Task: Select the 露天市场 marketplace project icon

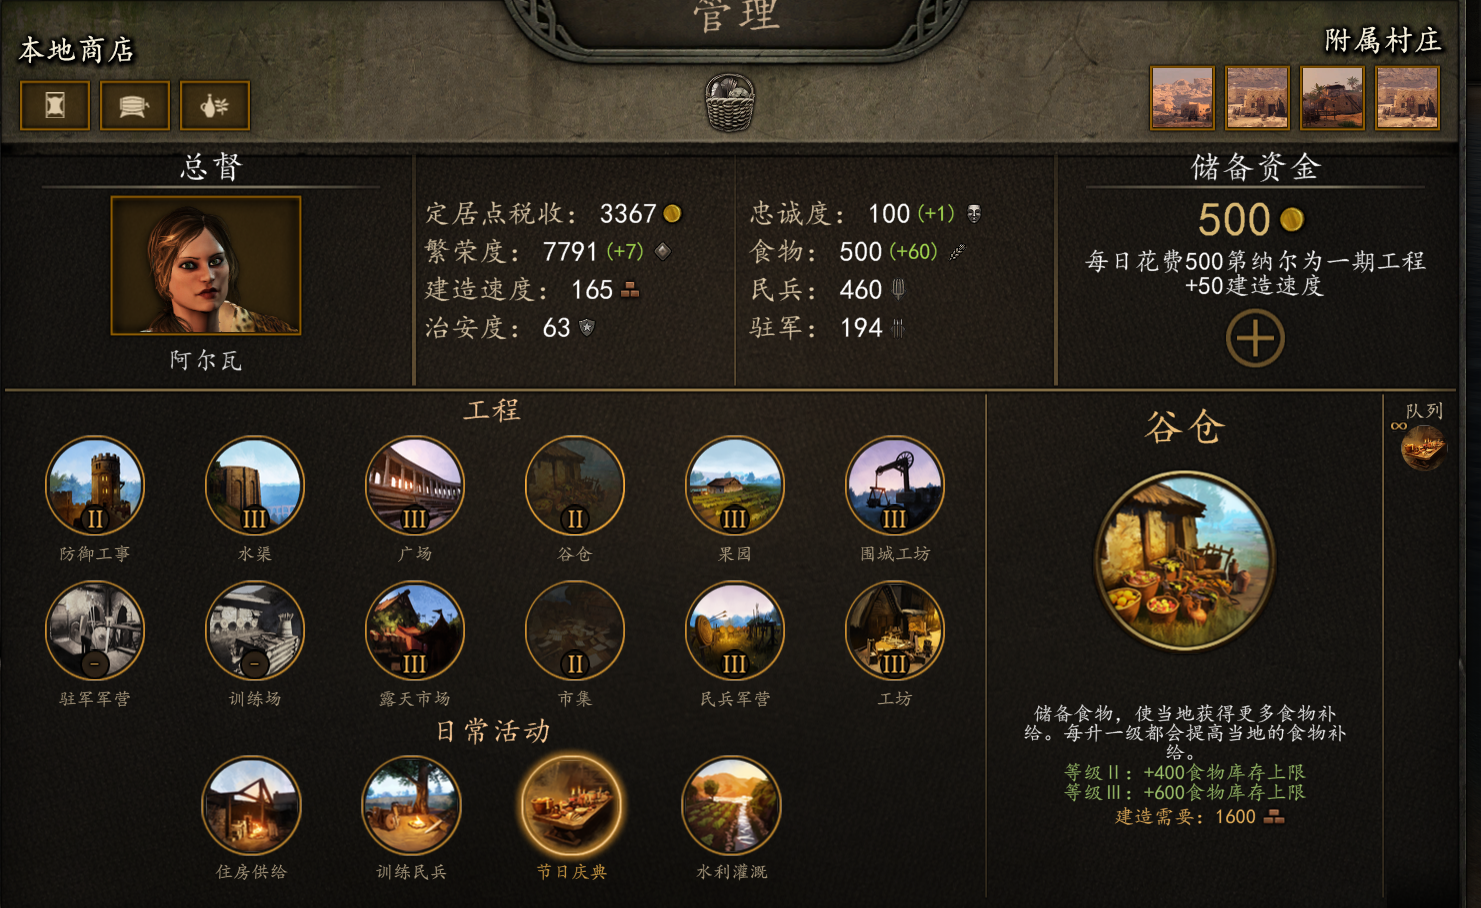Action: [415, 631]
